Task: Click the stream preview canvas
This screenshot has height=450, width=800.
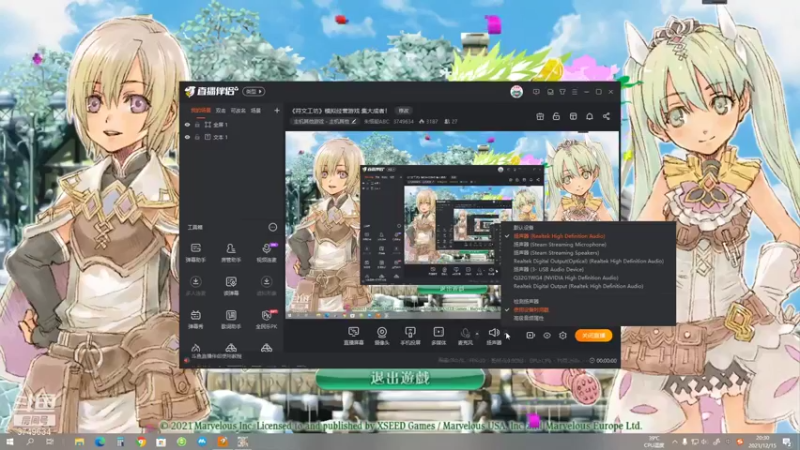Action: (x=452, y=226)
